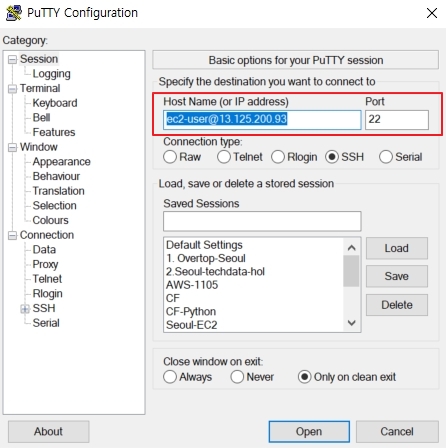Select the Session category
This screenshot has height=448, width=446.
tap(39, 59)
